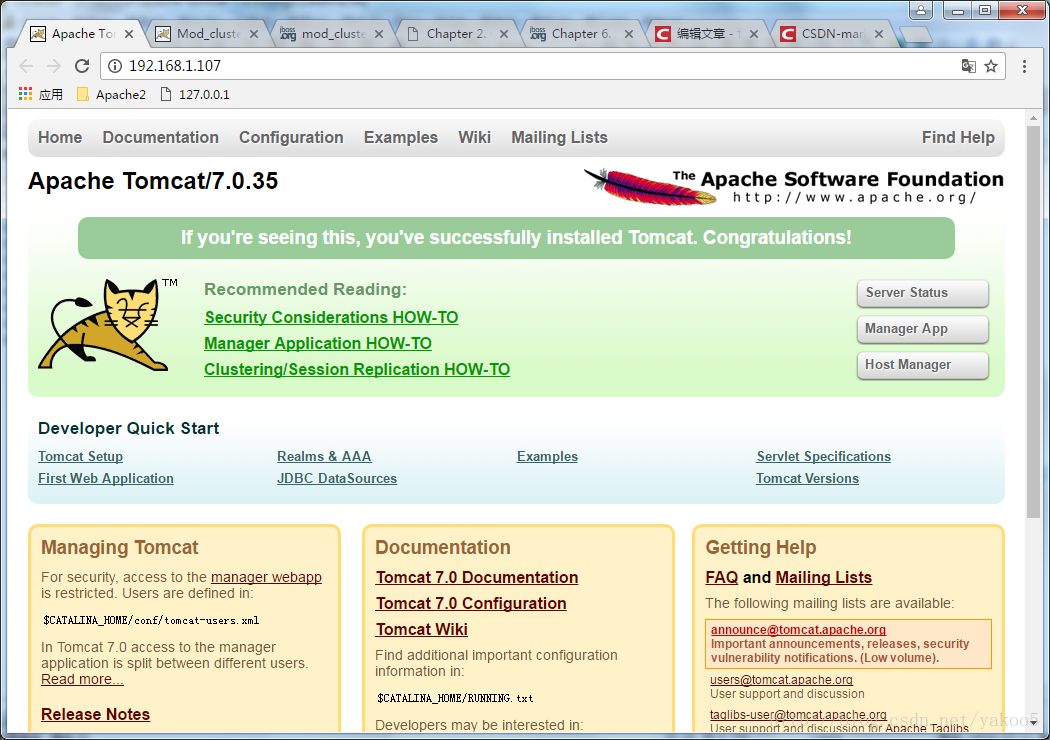The width and height of the screenshot is (1050, 740).
Task: Click Read more... in Managing Tomcat
Action: point(82,679)
